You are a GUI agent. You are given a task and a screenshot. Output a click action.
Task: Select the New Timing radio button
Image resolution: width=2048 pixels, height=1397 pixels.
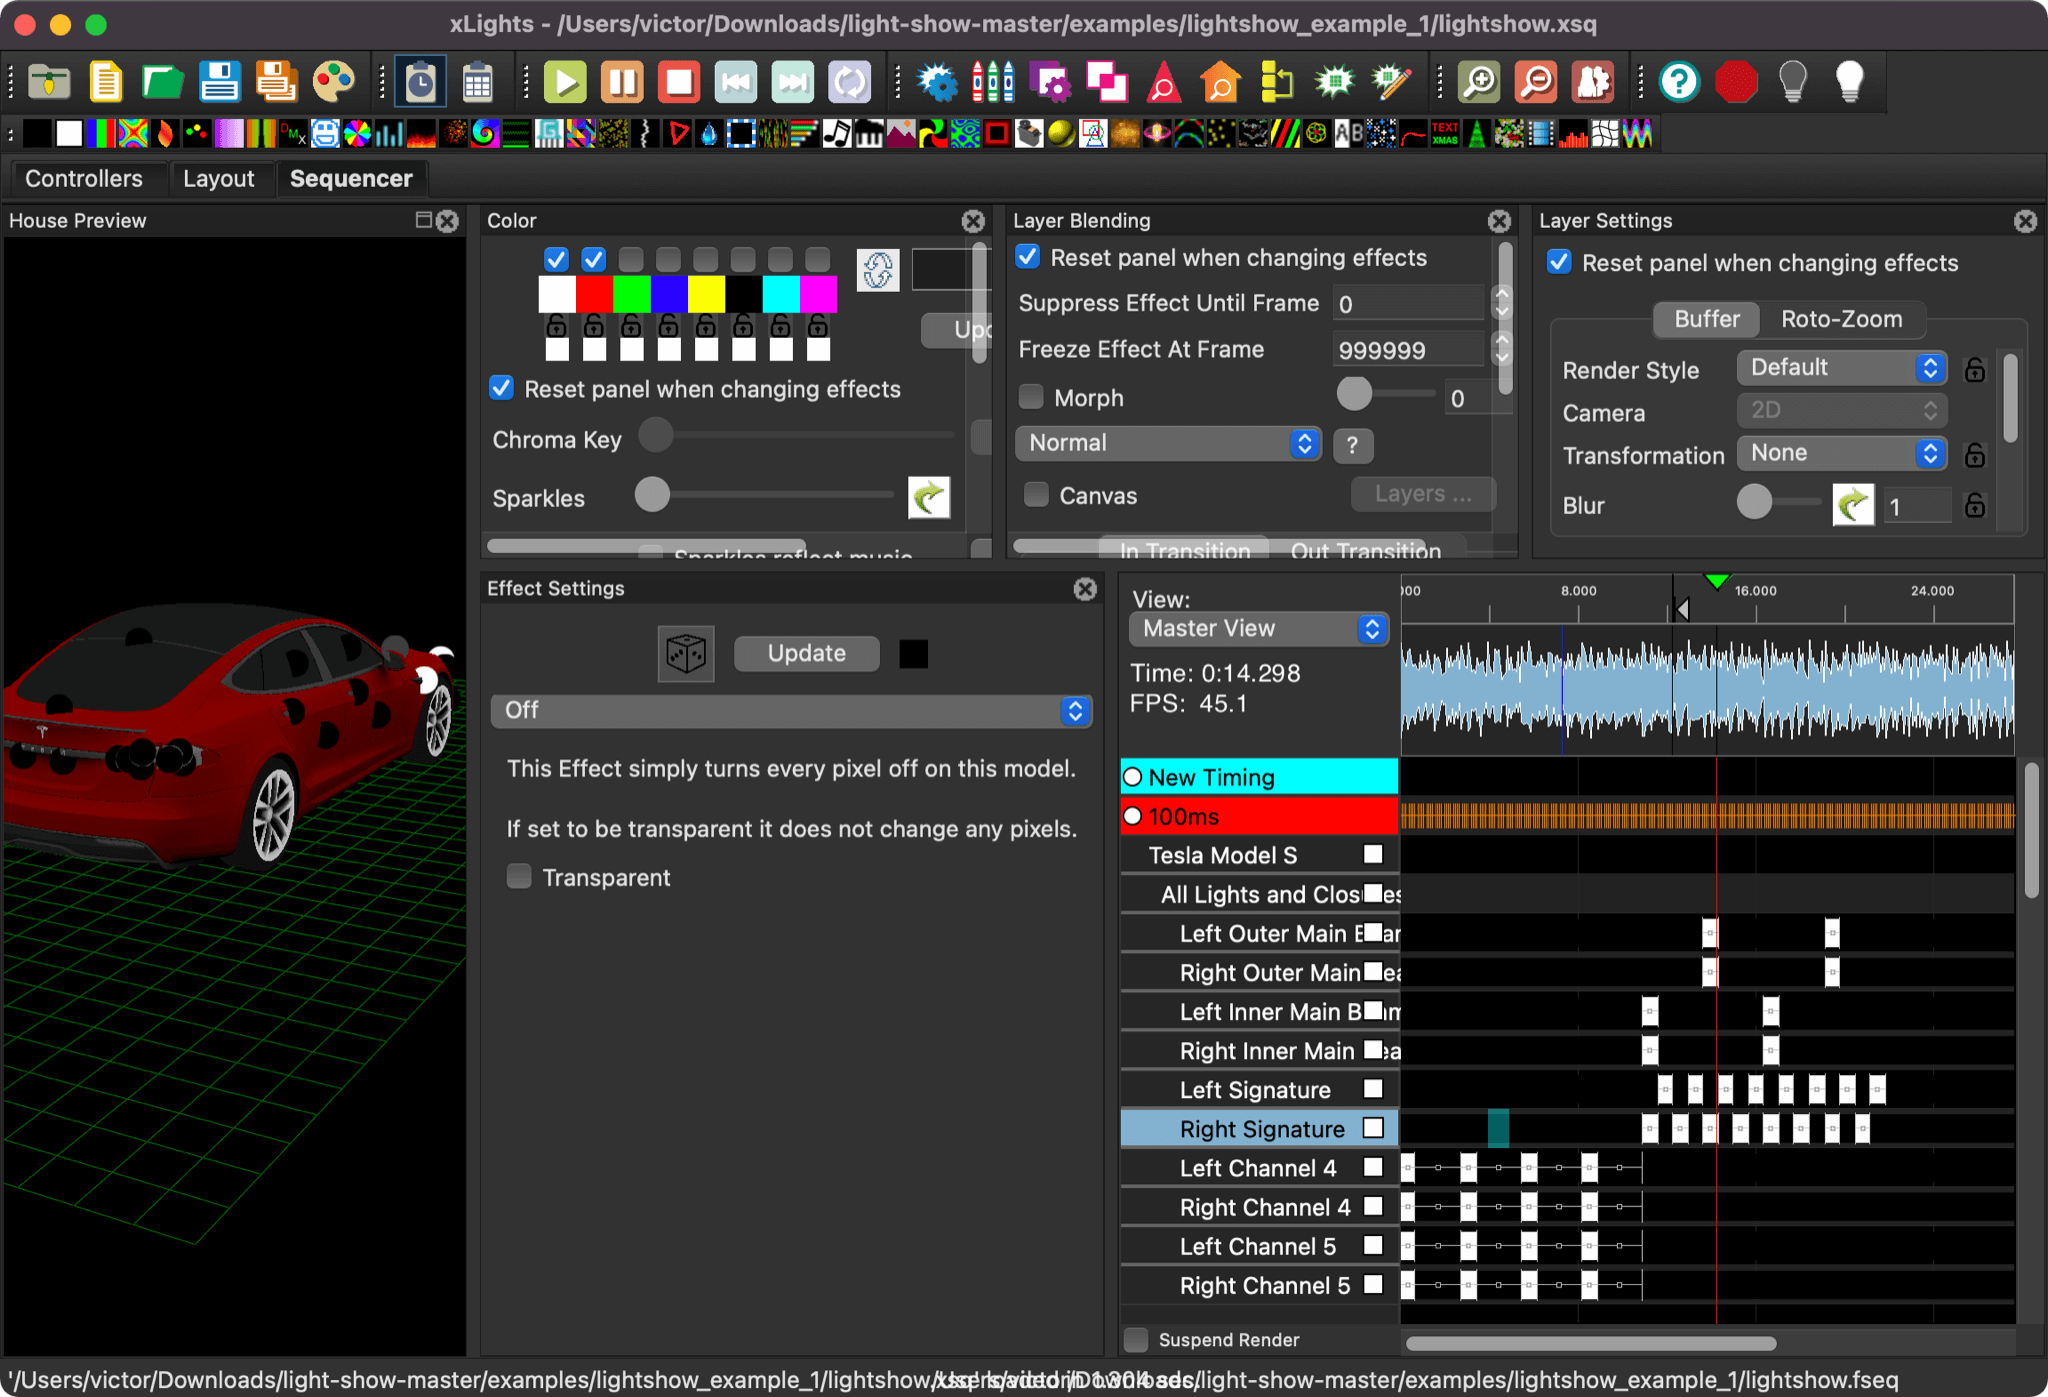(1133, 777)
